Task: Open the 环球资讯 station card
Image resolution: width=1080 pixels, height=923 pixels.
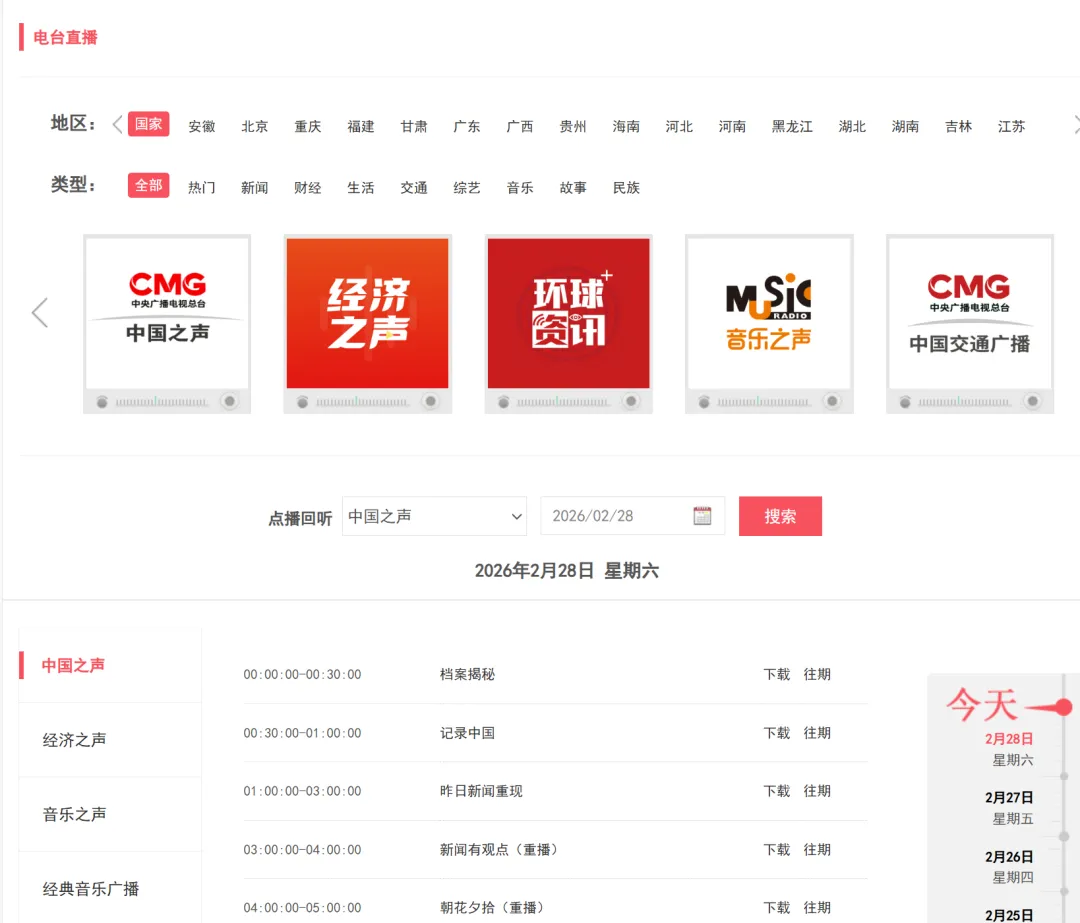Action: [x=568, y=324]
